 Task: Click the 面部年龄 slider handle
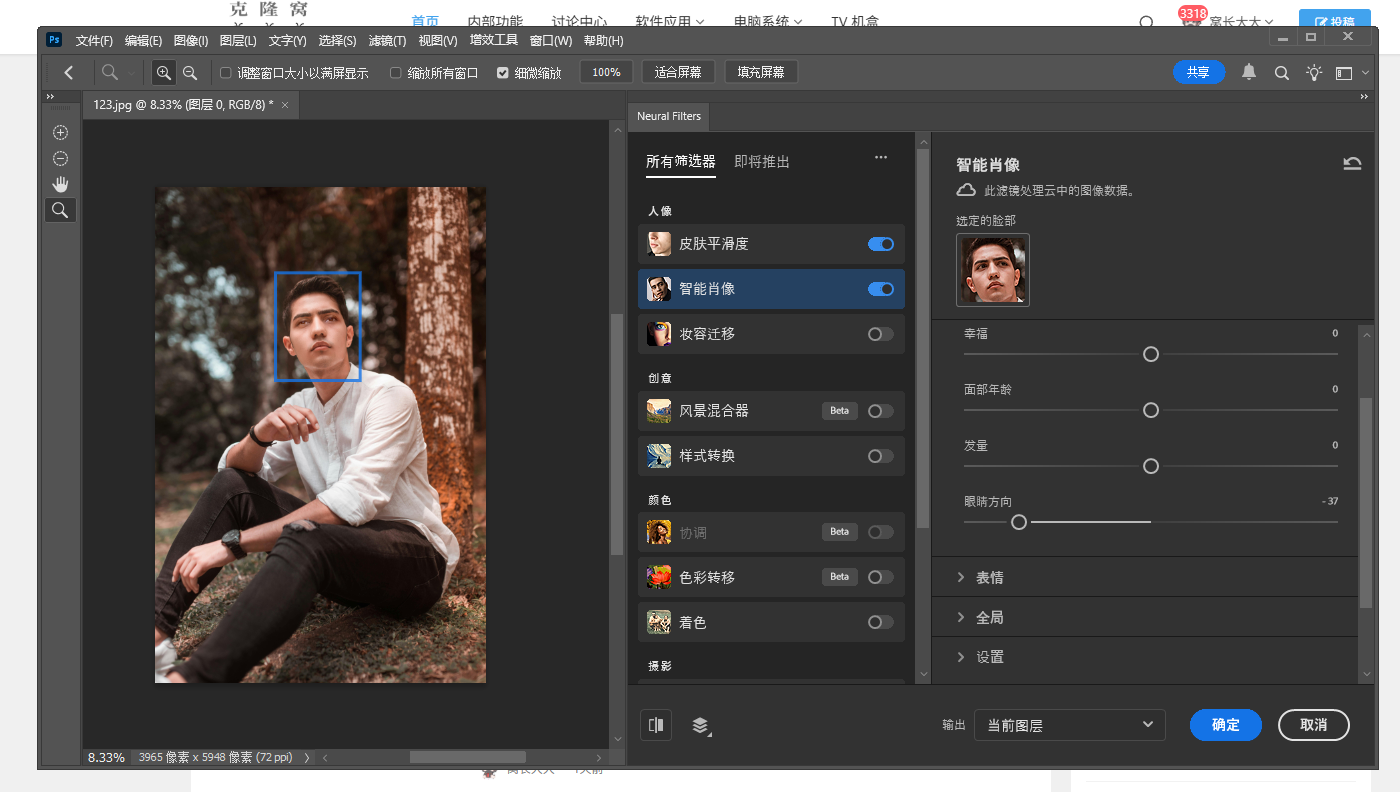1151,410
